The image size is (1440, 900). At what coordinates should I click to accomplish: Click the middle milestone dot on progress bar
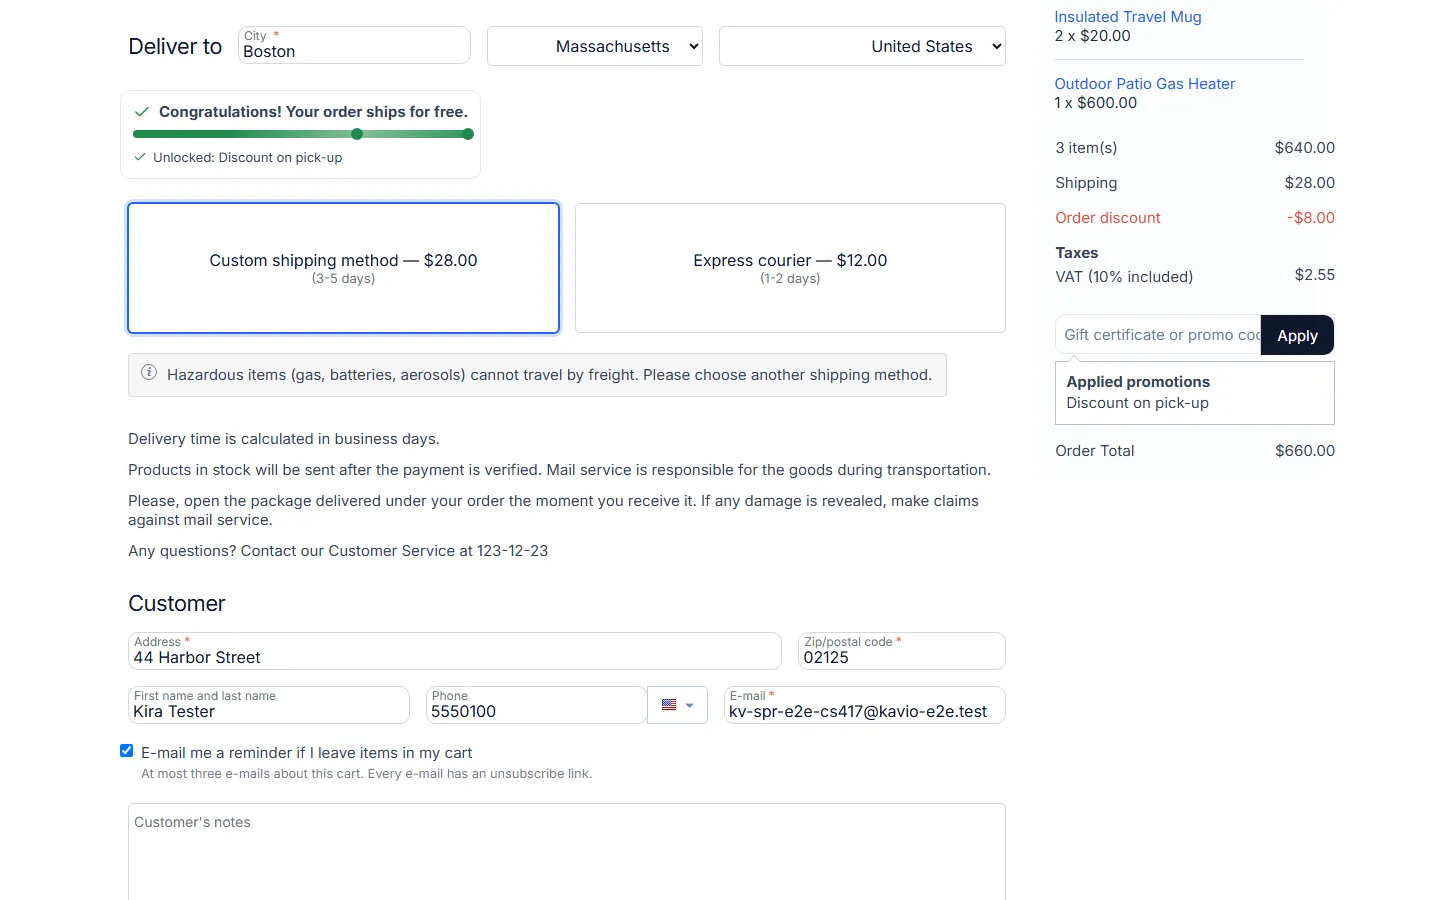(357, 134)
